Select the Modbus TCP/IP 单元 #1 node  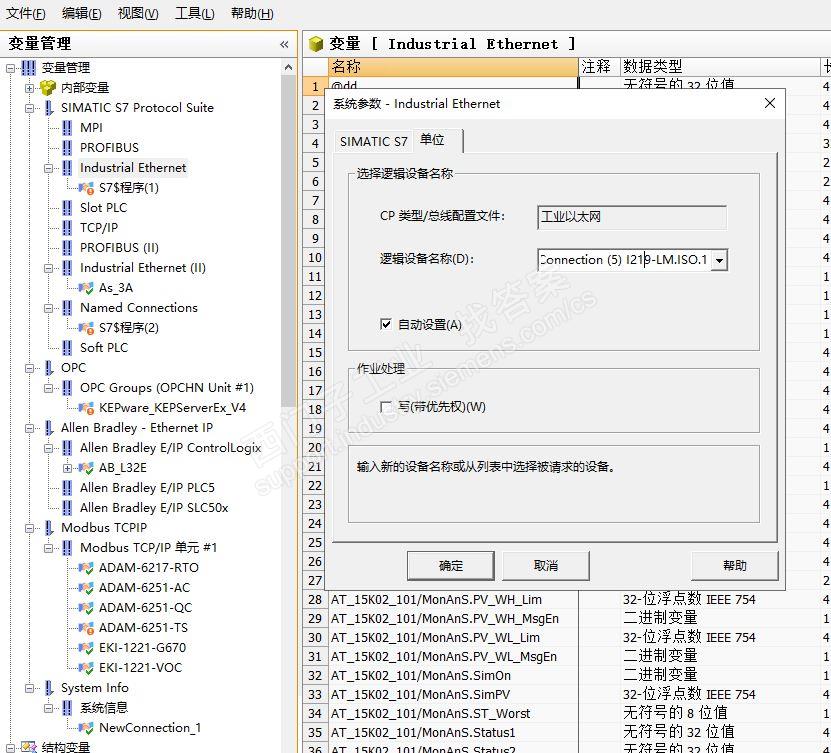coord(148,548)
